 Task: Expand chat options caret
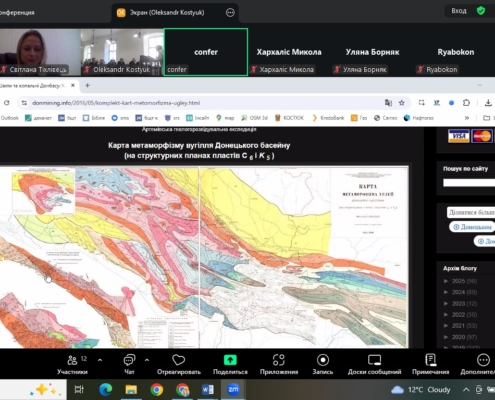pyautogui.click(x=147, y=360)
